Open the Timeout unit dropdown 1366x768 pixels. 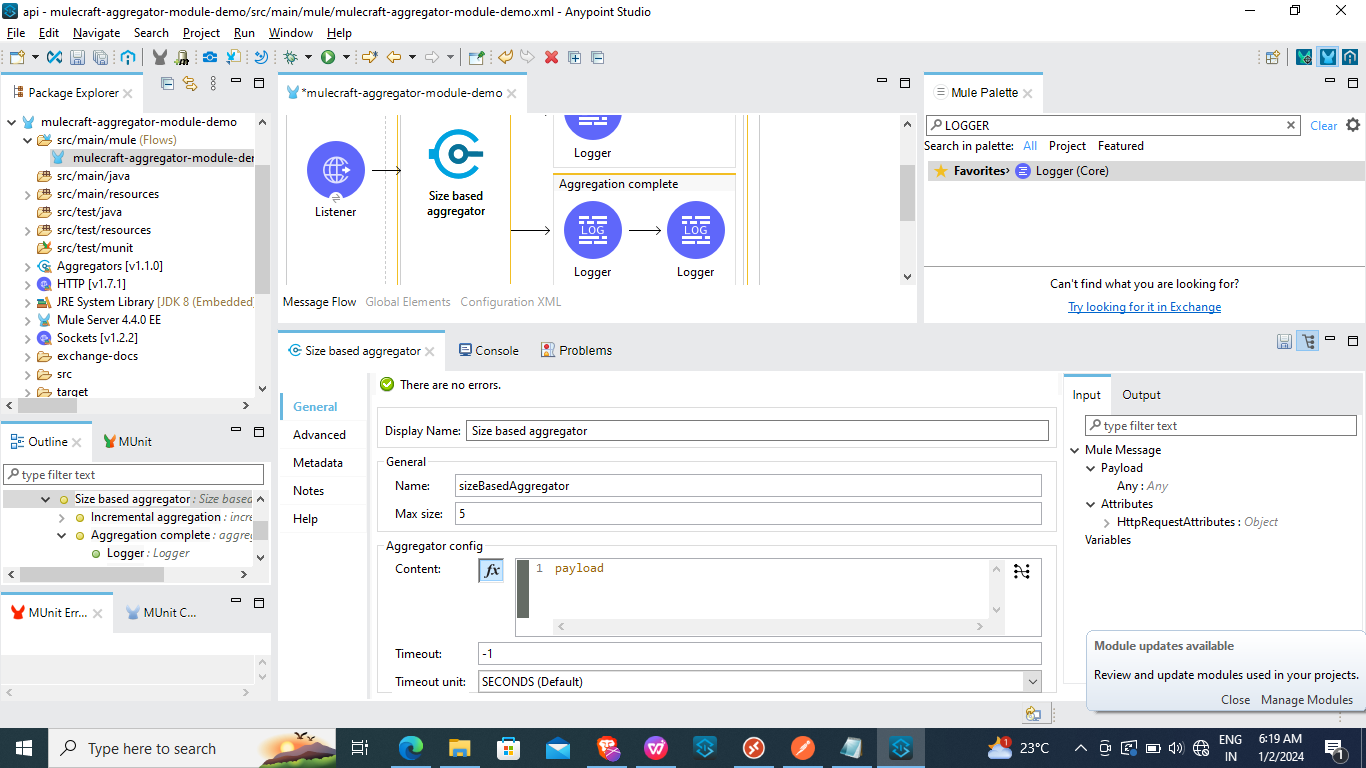[x=1032, y=682]
